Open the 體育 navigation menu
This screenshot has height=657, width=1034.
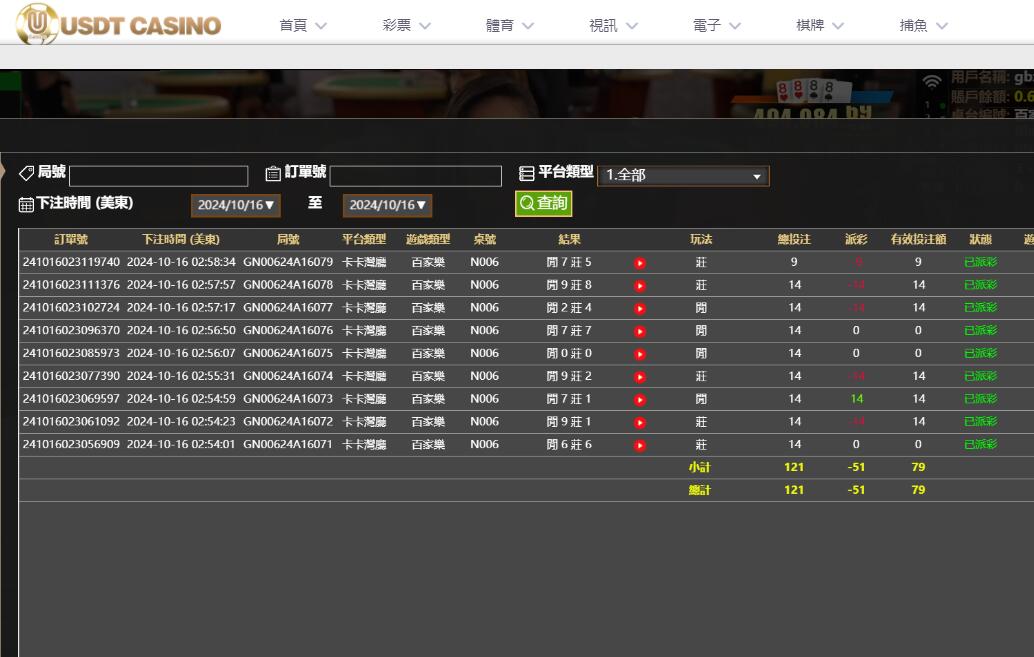pos(510,26)
